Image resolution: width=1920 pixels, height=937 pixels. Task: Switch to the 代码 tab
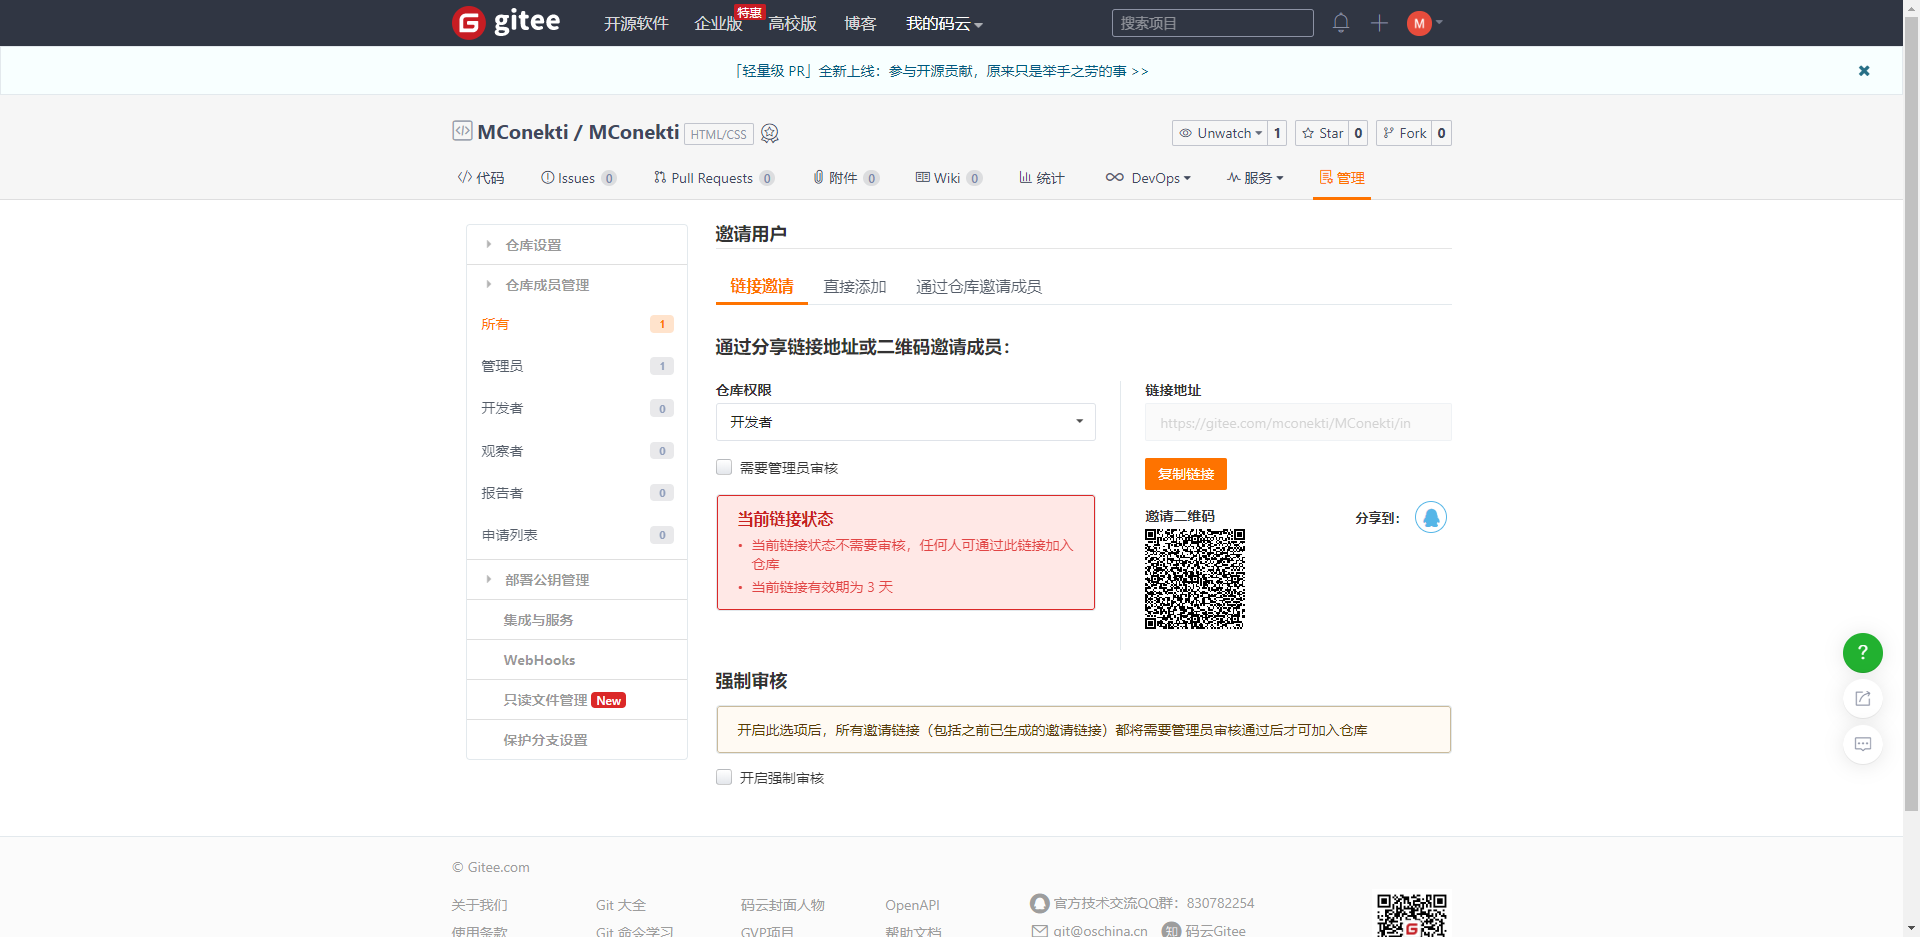coord(481,178)
